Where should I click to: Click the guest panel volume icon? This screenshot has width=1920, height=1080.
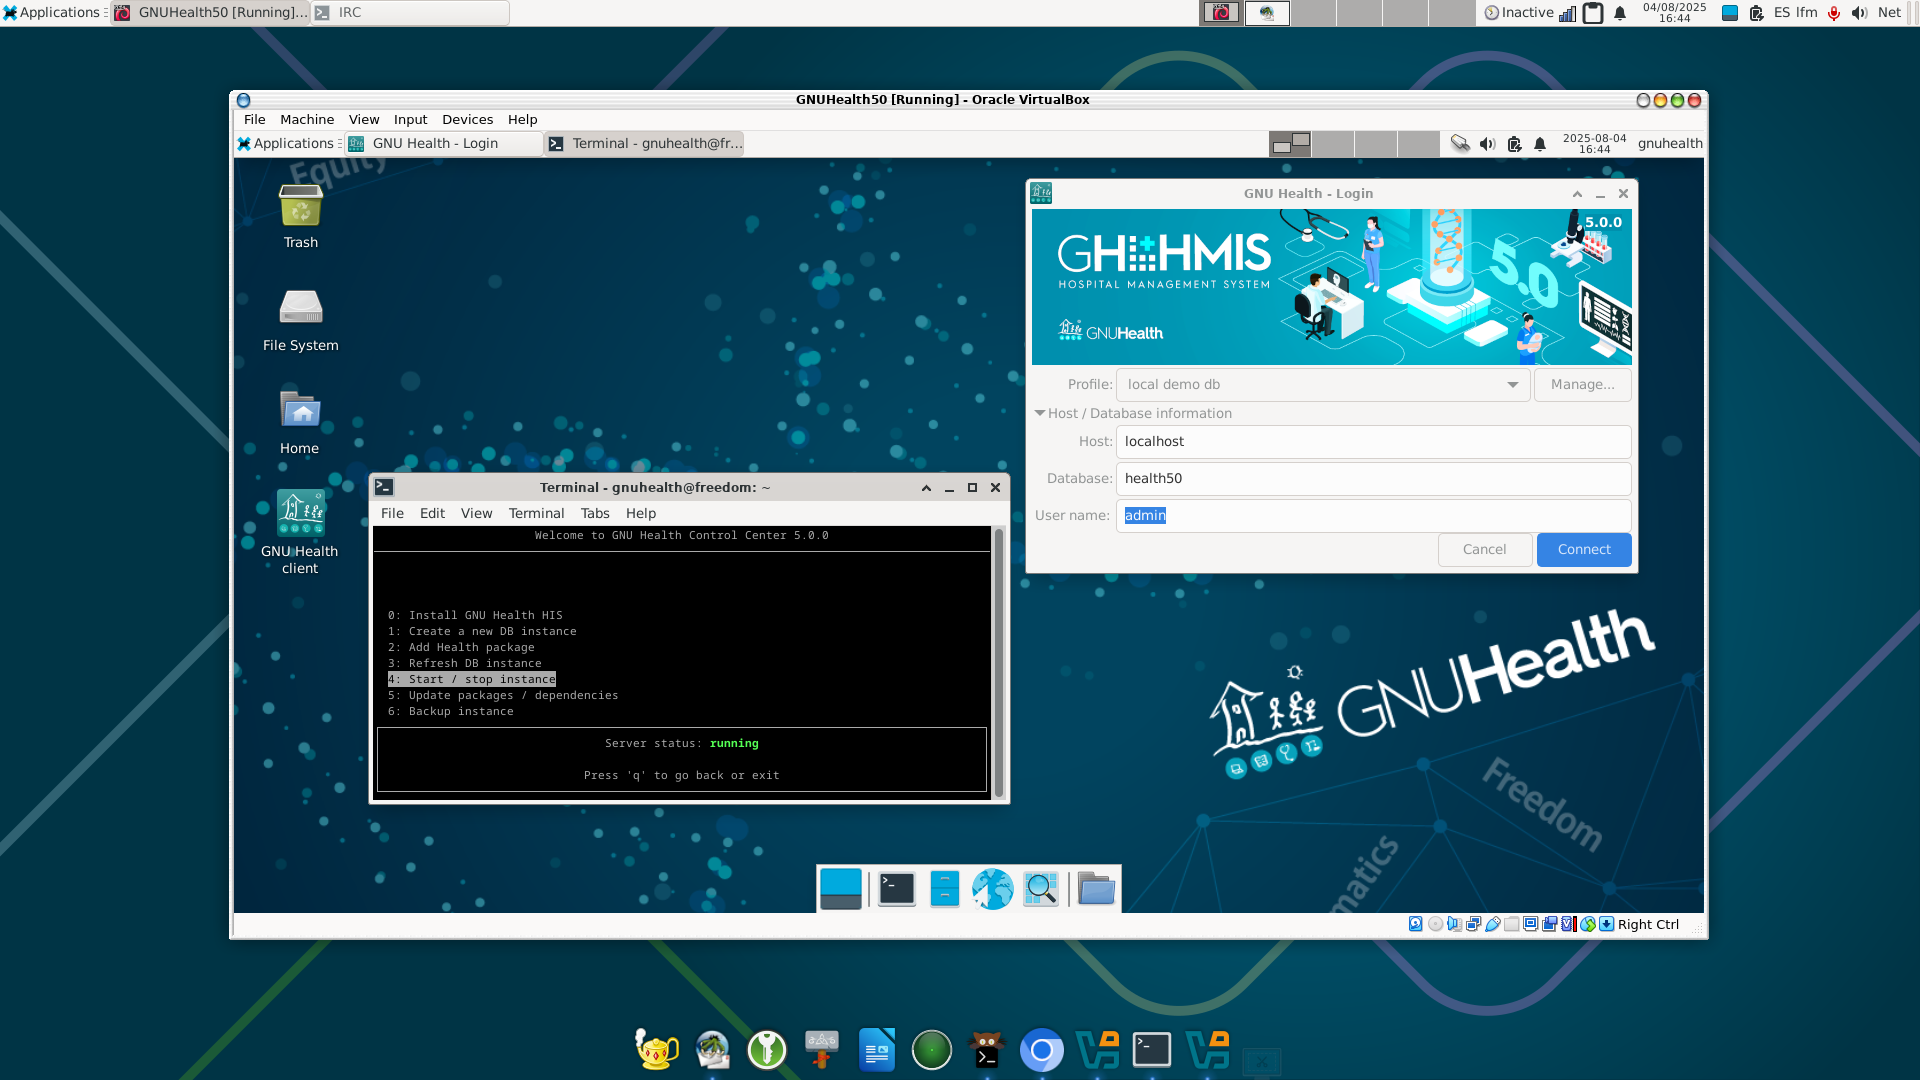pos(1487,144)
